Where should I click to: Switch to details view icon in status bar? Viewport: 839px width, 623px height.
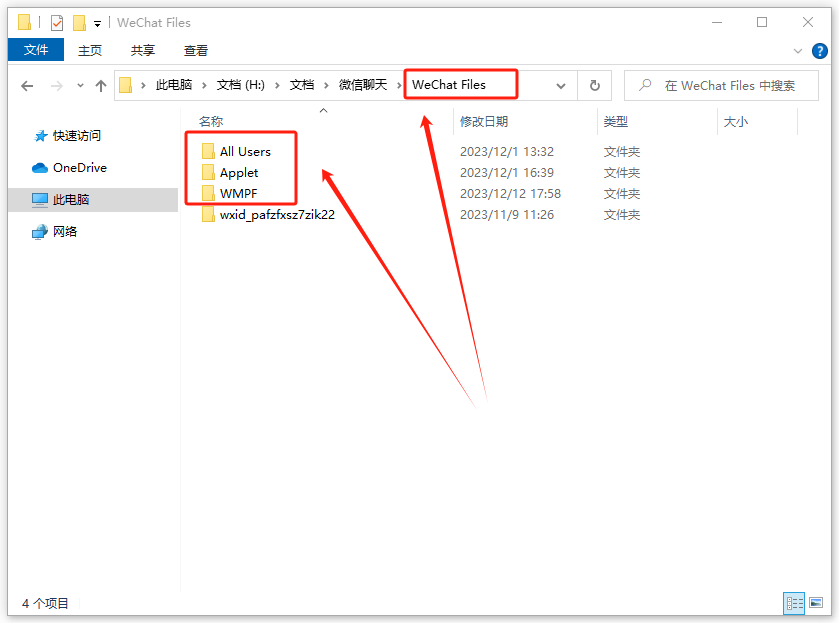[794, 603]
